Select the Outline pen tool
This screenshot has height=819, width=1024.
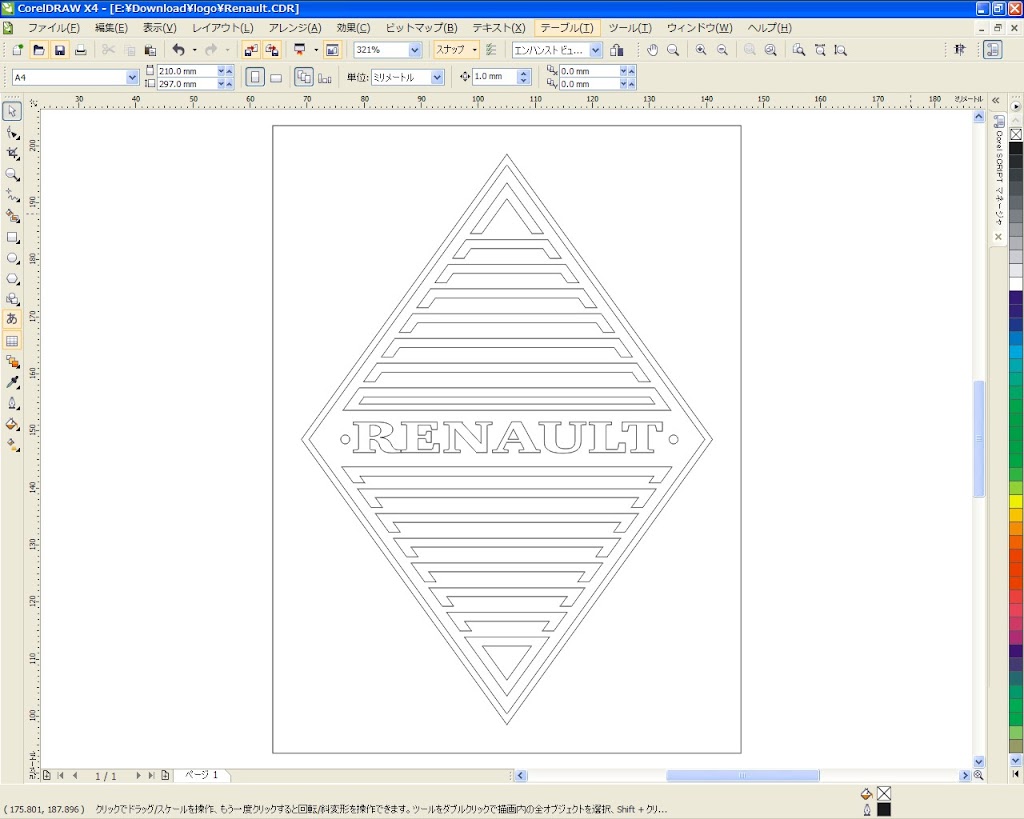click(12, 404)
